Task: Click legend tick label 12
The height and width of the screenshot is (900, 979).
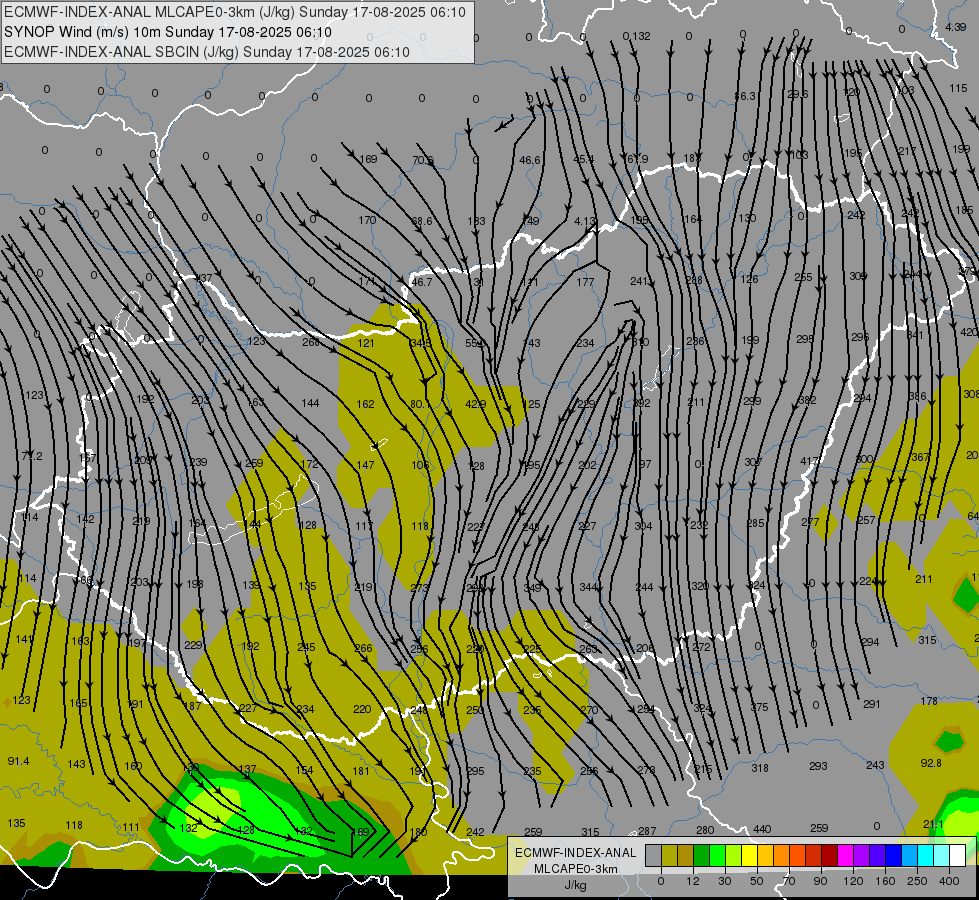Action: (692, 881)
